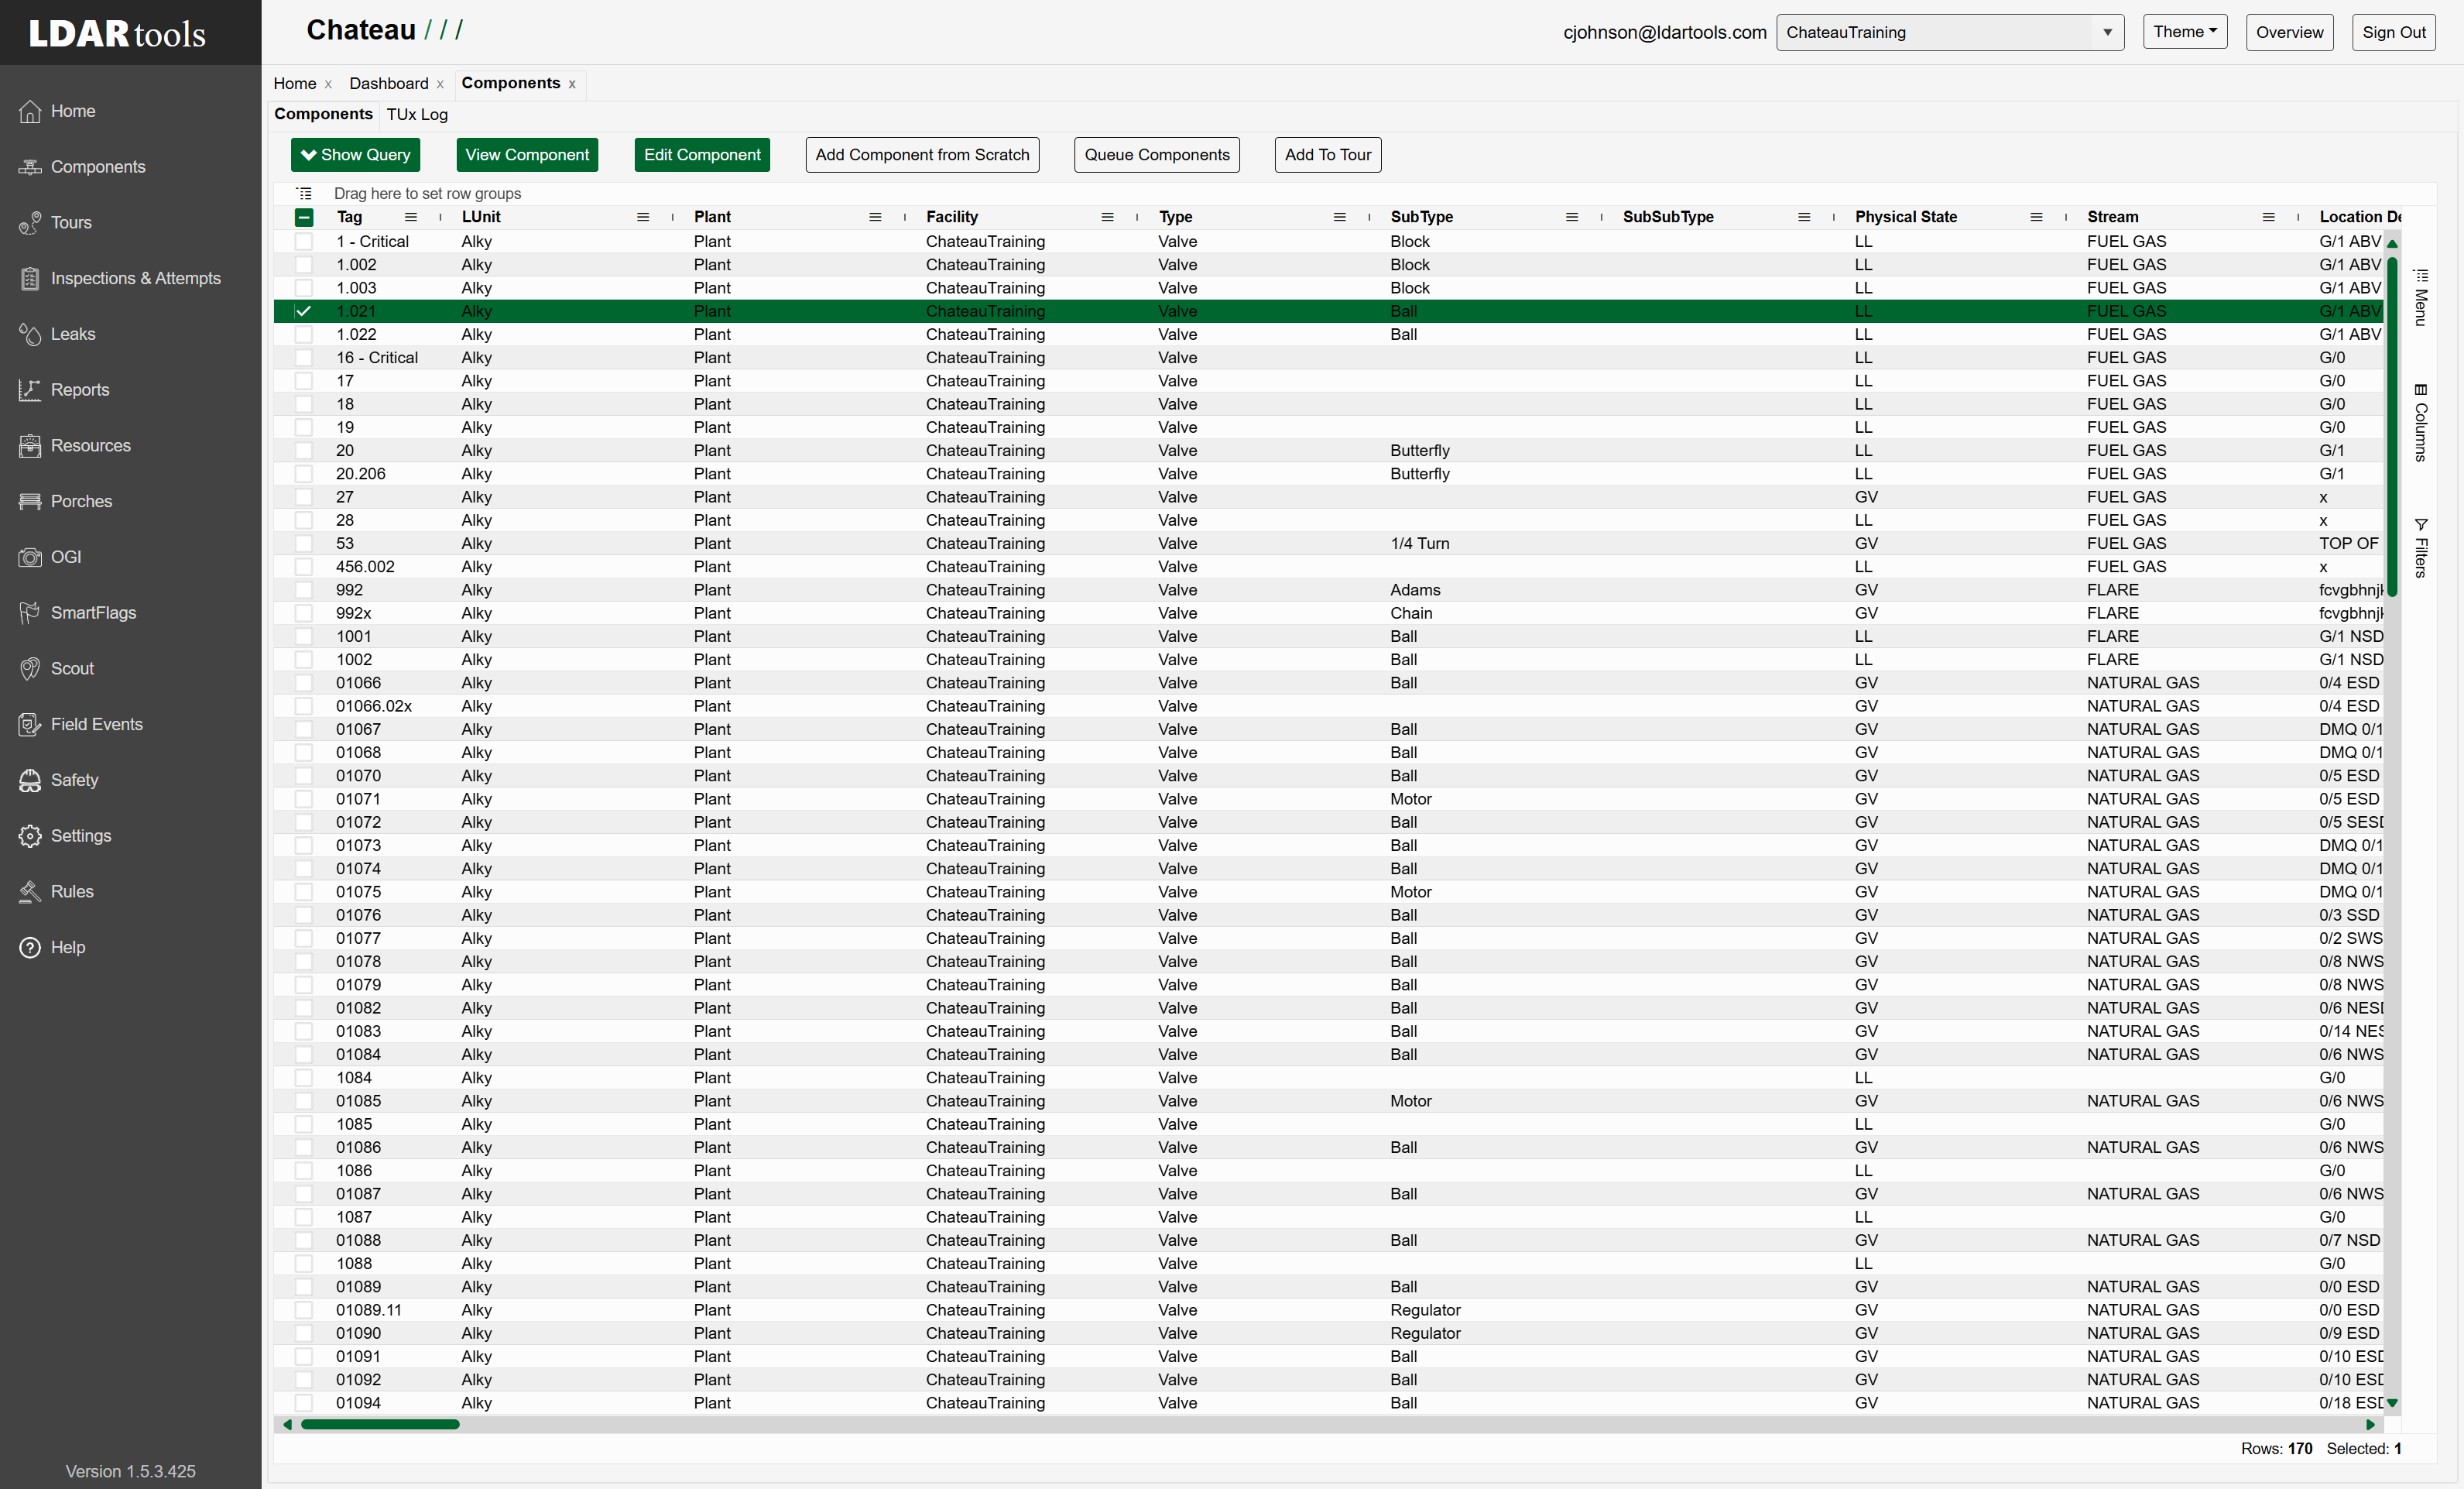The width and height of the screenshot is (2464, 1489).
Task: Open the LUnit column menu icon
Action: coord(643,217)
